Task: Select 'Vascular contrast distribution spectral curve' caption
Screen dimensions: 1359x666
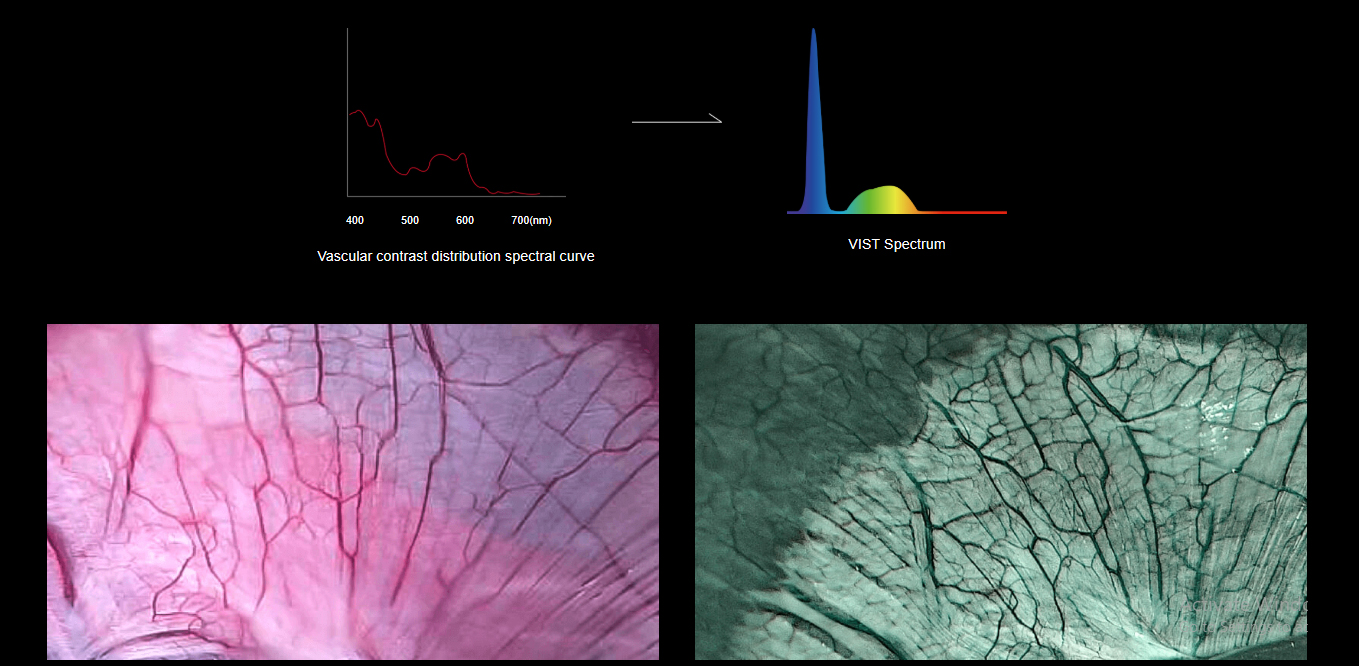Action: [455, 256]
